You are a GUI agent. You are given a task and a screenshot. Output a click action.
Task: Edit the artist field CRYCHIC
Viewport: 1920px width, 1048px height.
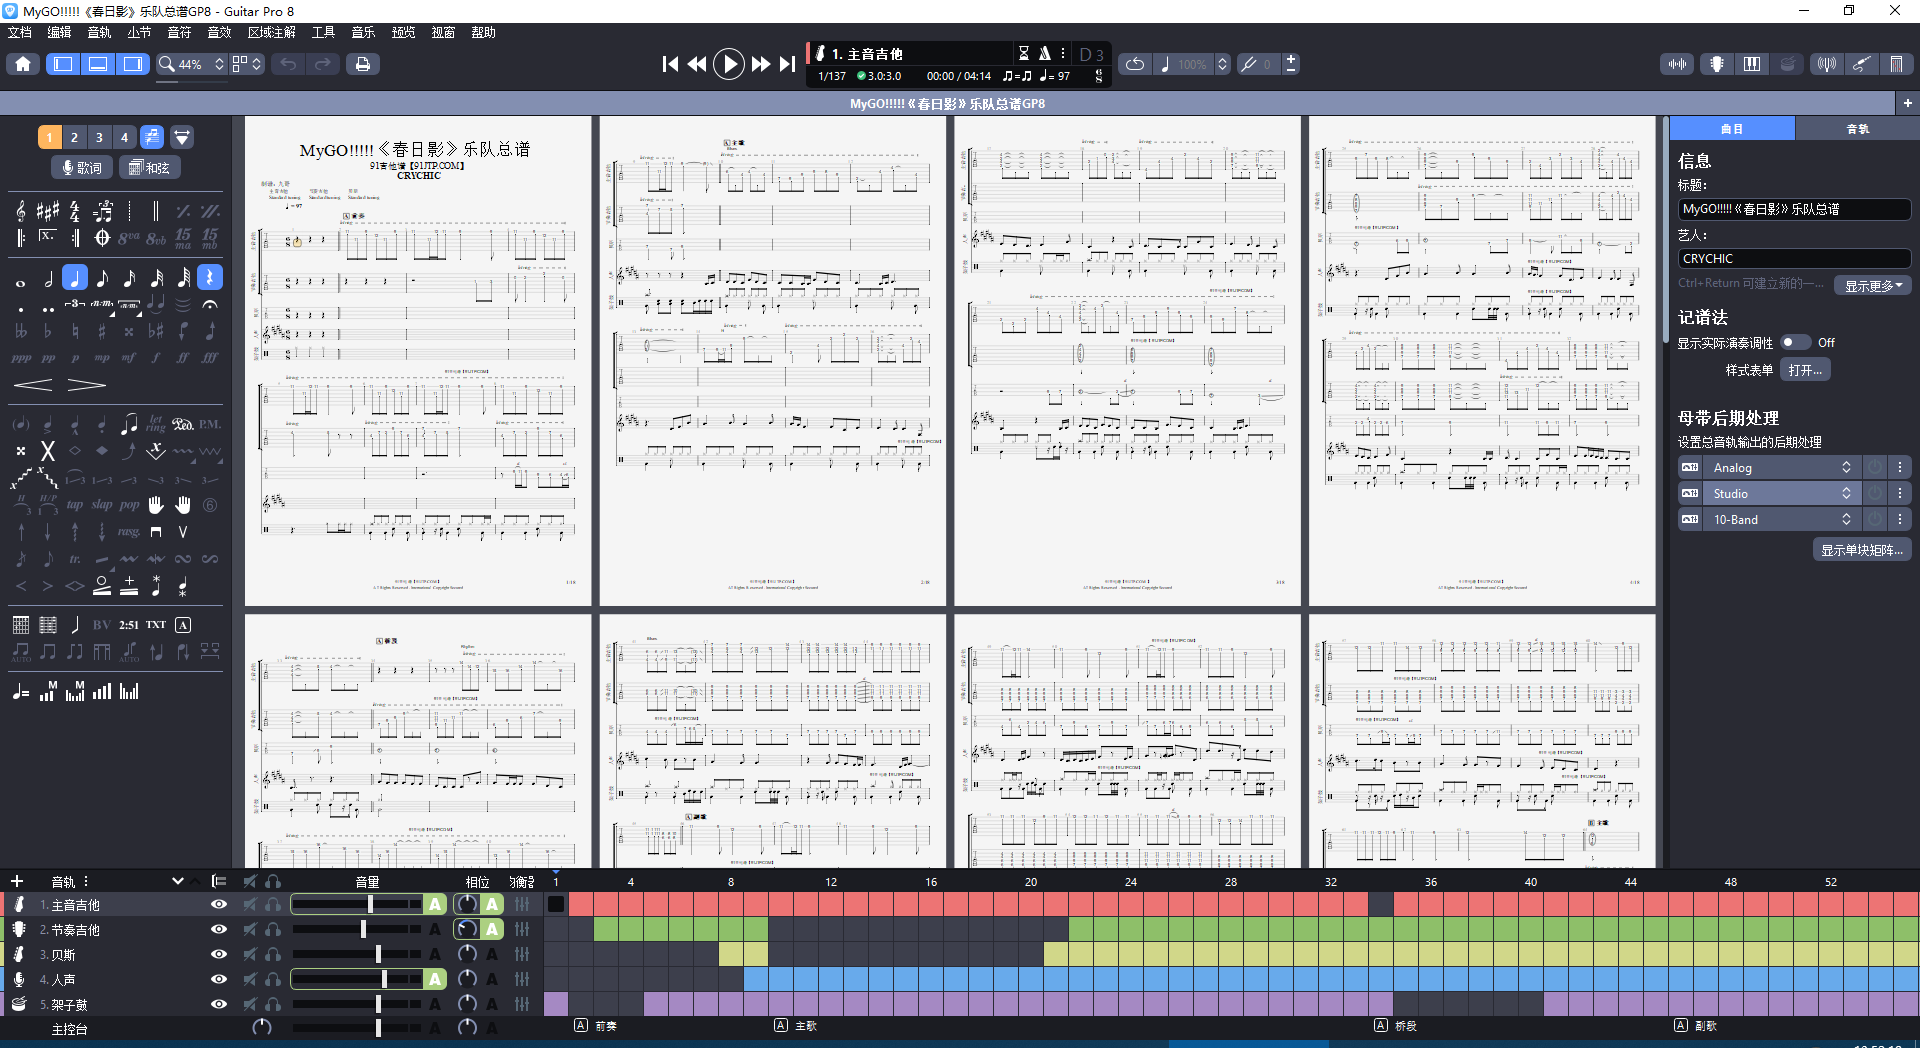point(1794,258)
